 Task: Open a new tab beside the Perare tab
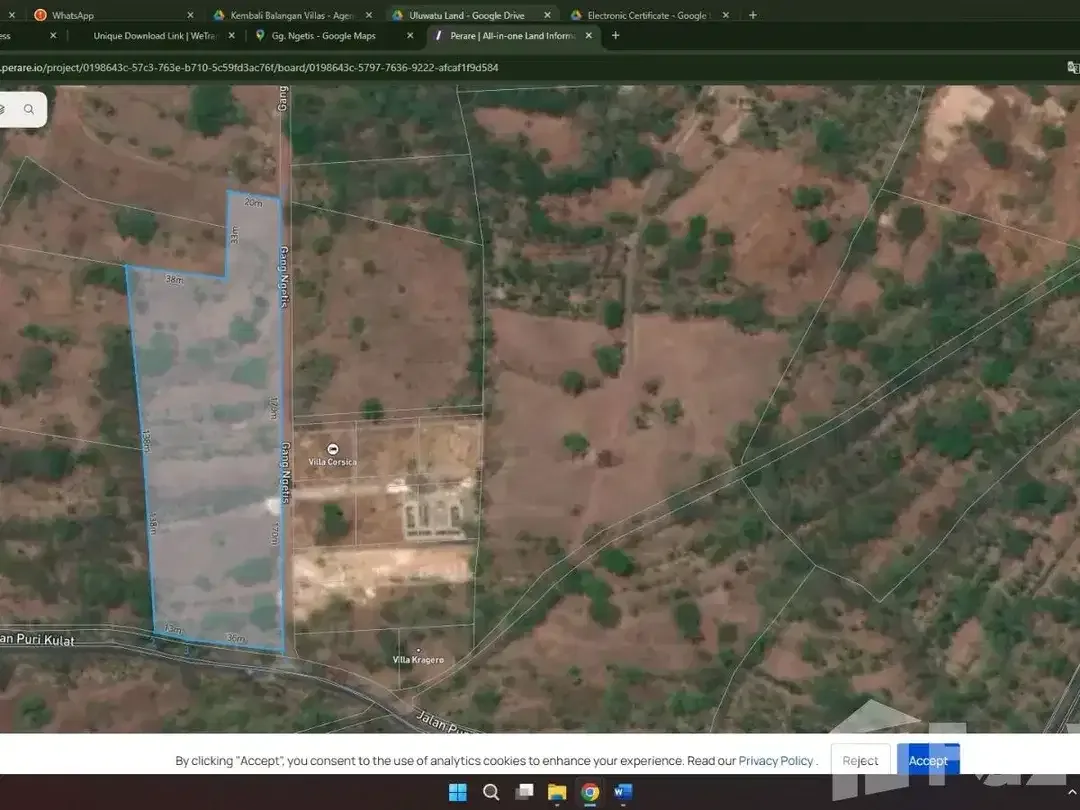(x=615, y=36)
